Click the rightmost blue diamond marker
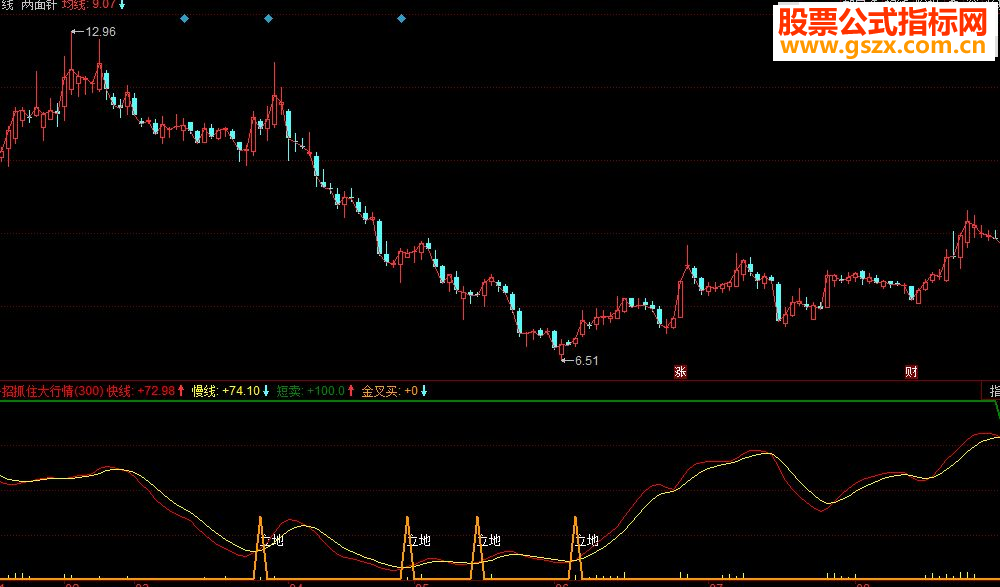1000x587 pixels. [401, 19]
